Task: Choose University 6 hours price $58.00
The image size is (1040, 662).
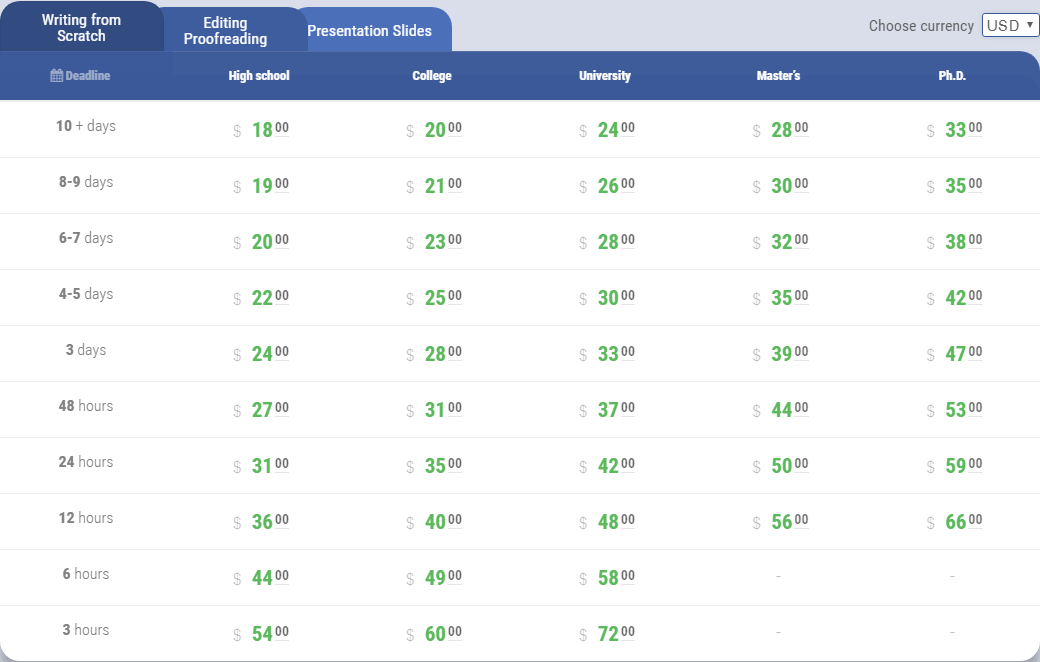Action: [x=608, y=577]
